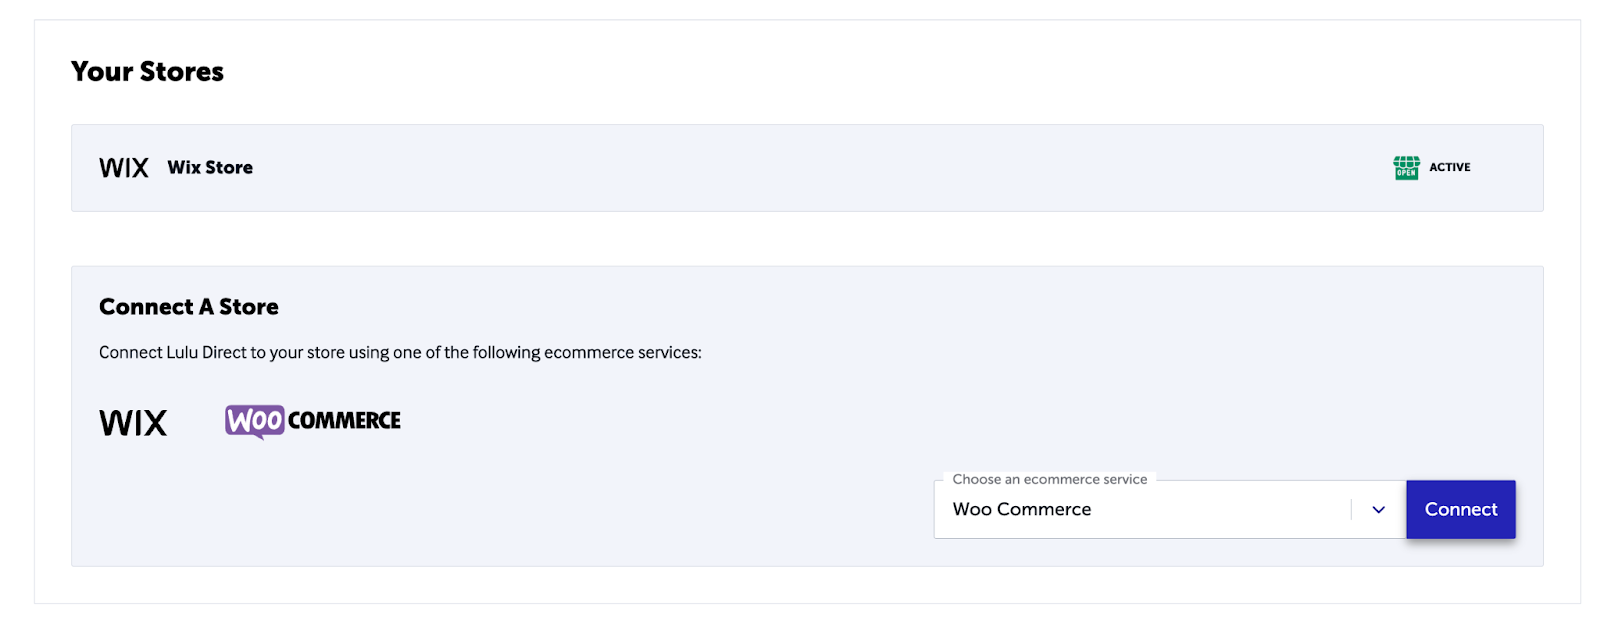Screen dimensions: 1600x624
Task: Select Woo Commerce in the service field
Action: 1022,509
